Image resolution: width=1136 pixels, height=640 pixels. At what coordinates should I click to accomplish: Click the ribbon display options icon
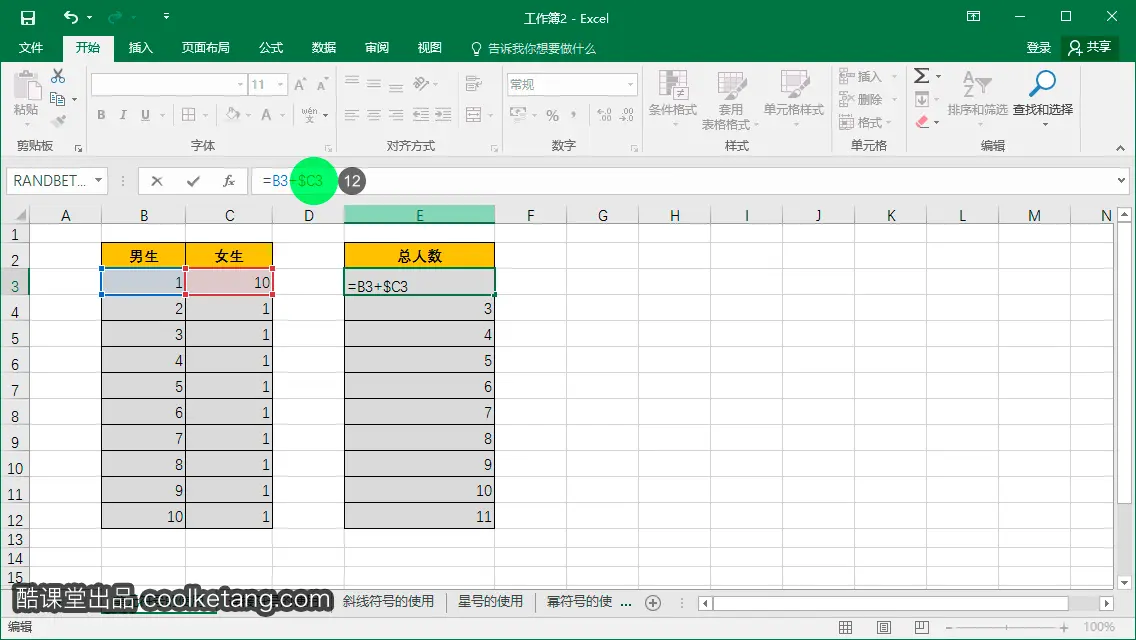coord(973,17)
